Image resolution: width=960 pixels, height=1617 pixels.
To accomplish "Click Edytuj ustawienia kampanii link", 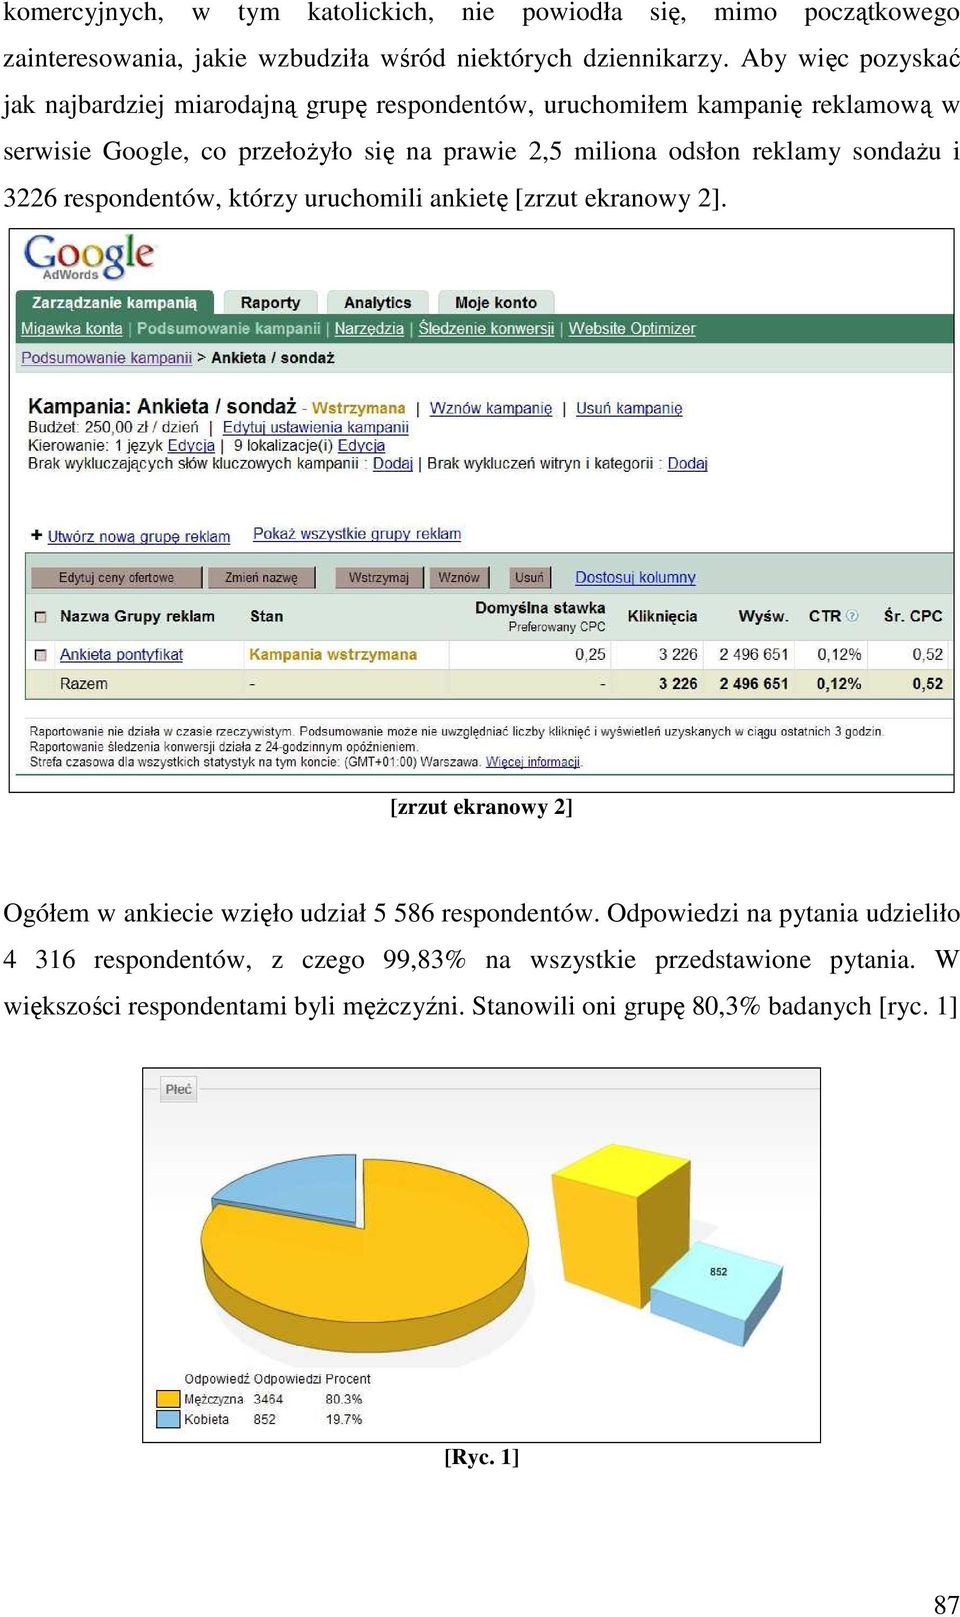I will point(315,427).
